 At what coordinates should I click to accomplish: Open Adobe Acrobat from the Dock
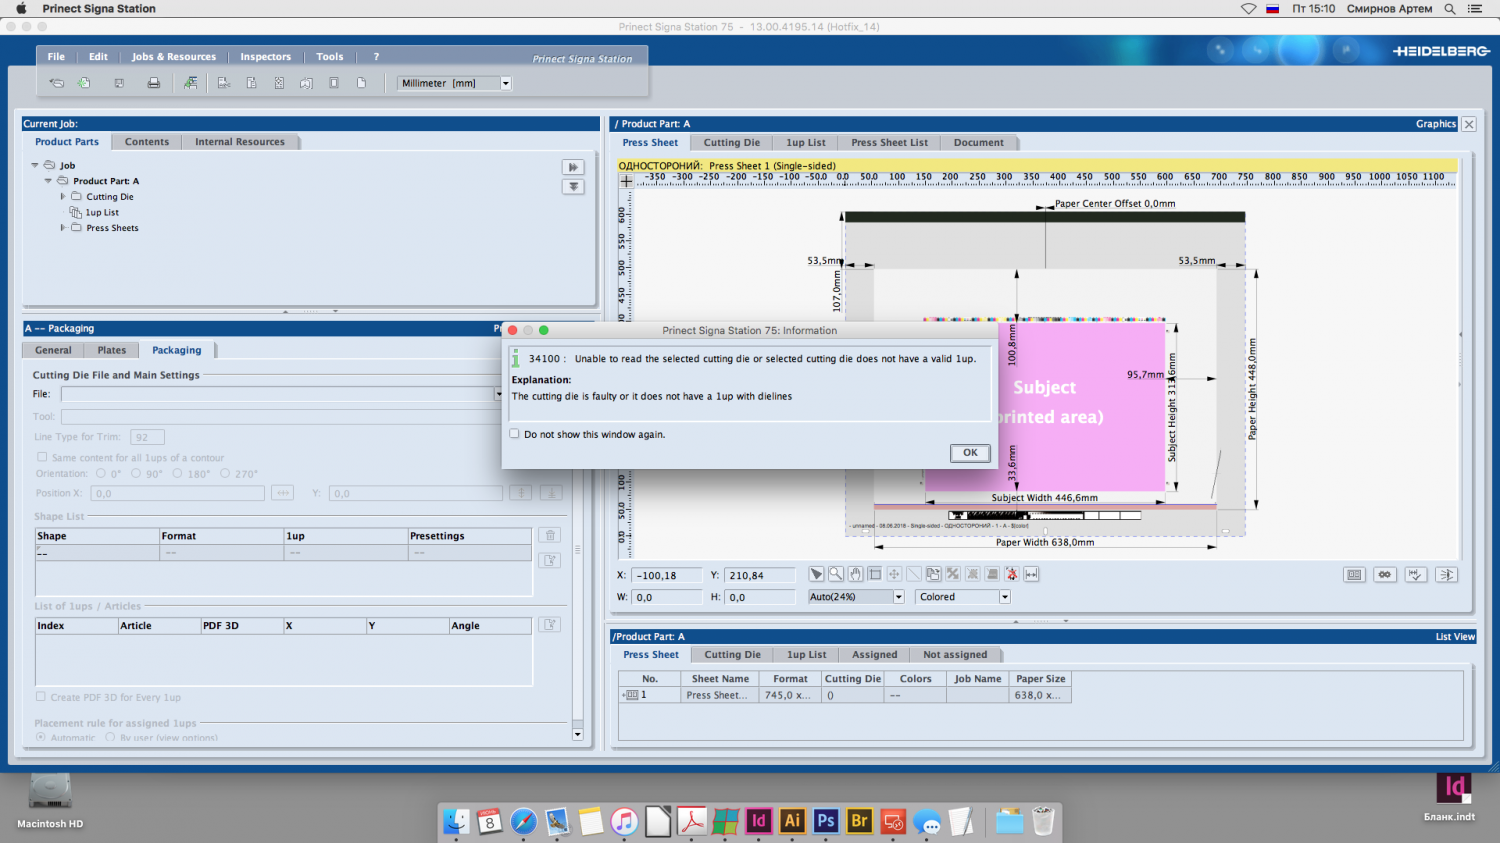(x=692, y=821)
